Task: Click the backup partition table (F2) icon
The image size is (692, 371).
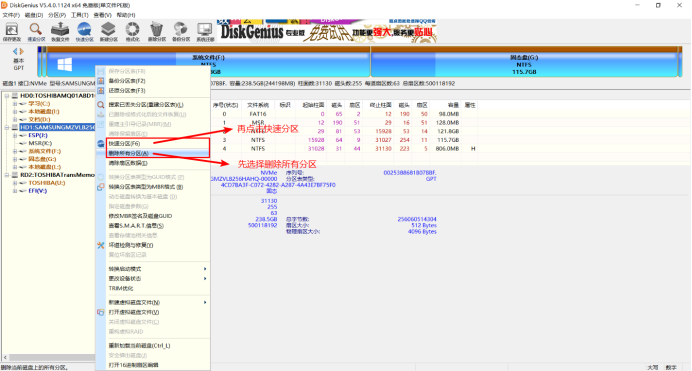Action: [101, 81]
